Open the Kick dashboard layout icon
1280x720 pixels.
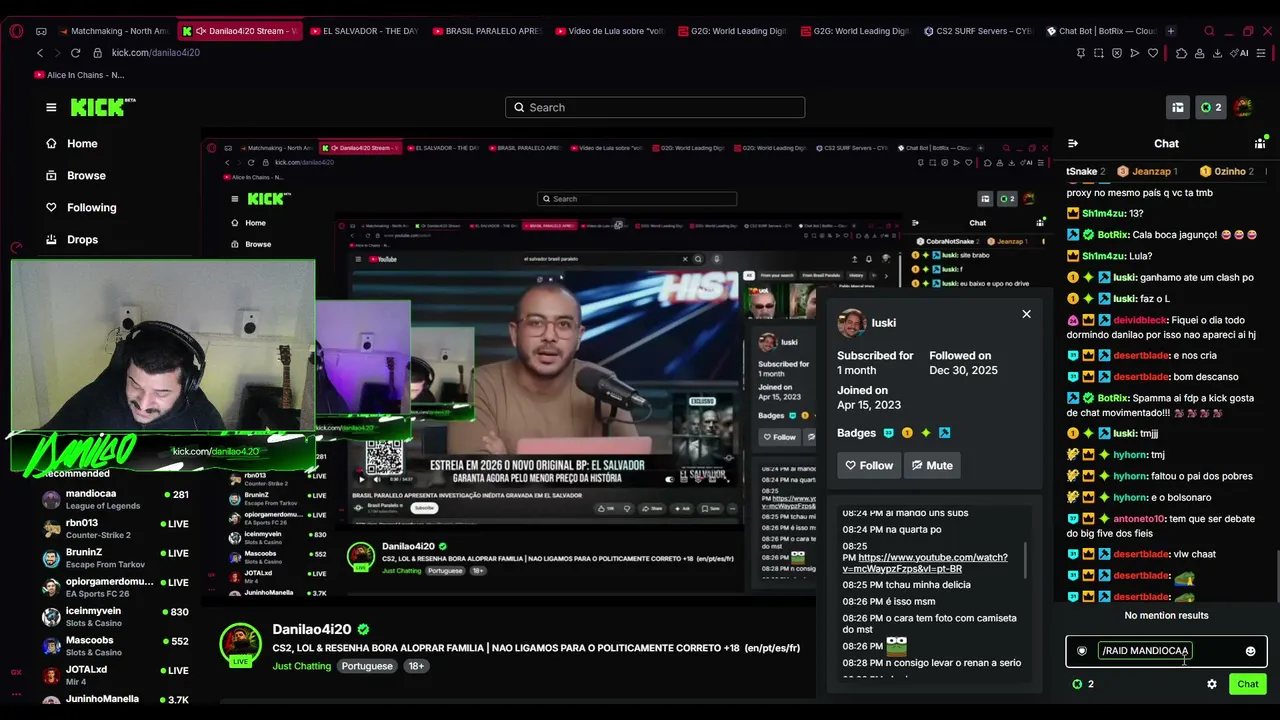[x=1178, y=107]
